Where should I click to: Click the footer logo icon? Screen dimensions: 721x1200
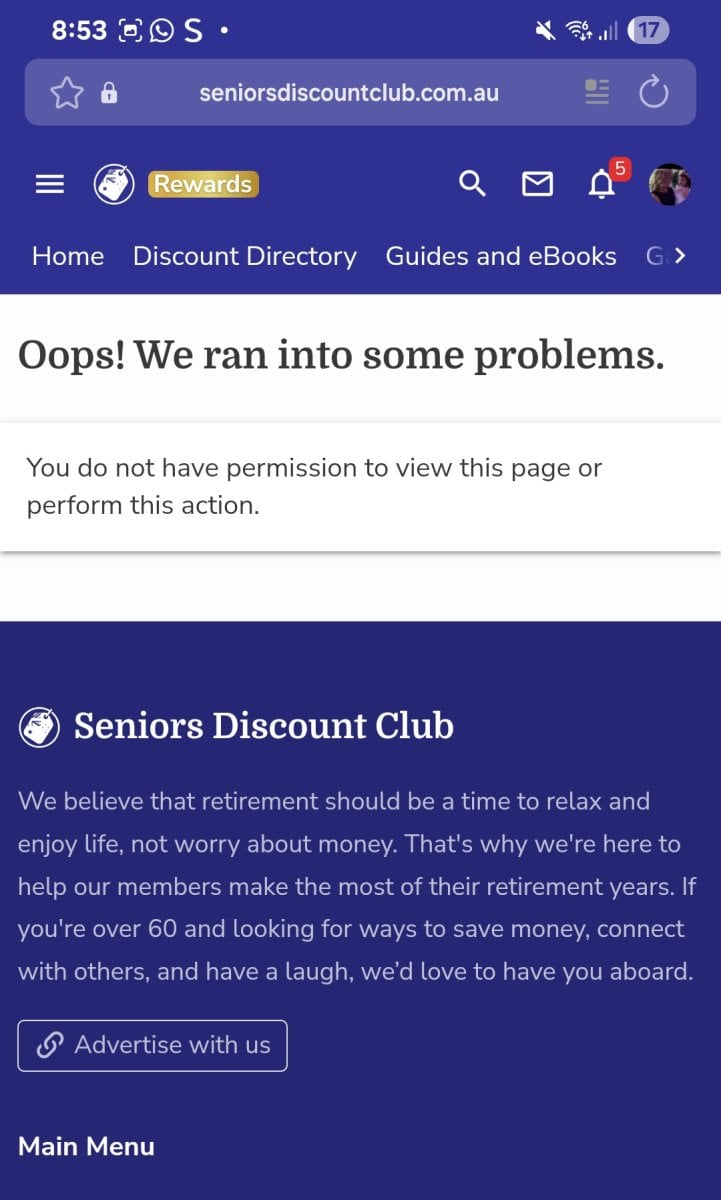[x=39, y=727]
